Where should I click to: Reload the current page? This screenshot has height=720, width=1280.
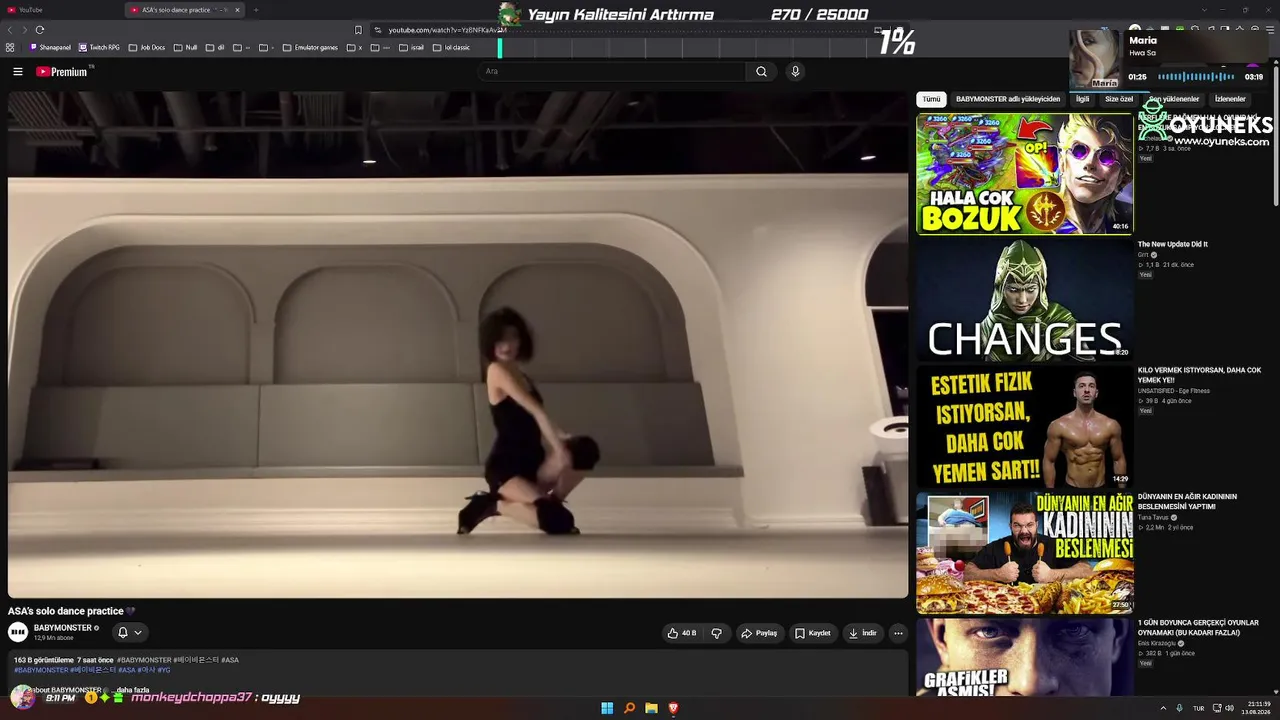(40, 30)
